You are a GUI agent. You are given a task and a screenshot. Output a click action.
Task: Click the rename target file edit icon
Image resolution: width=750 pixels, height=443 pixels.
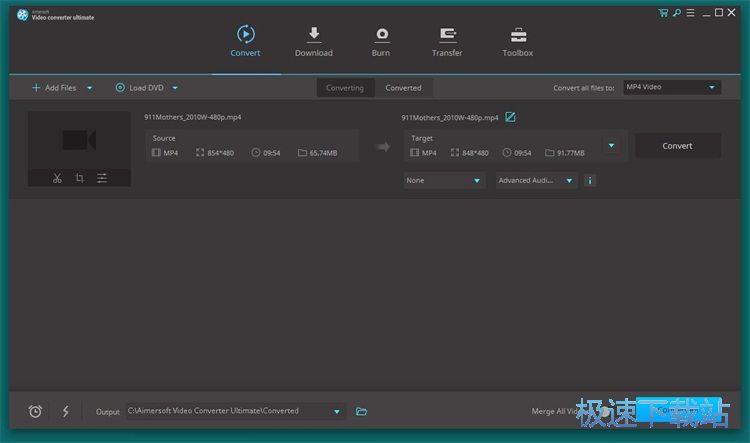(x=510, y=117)
